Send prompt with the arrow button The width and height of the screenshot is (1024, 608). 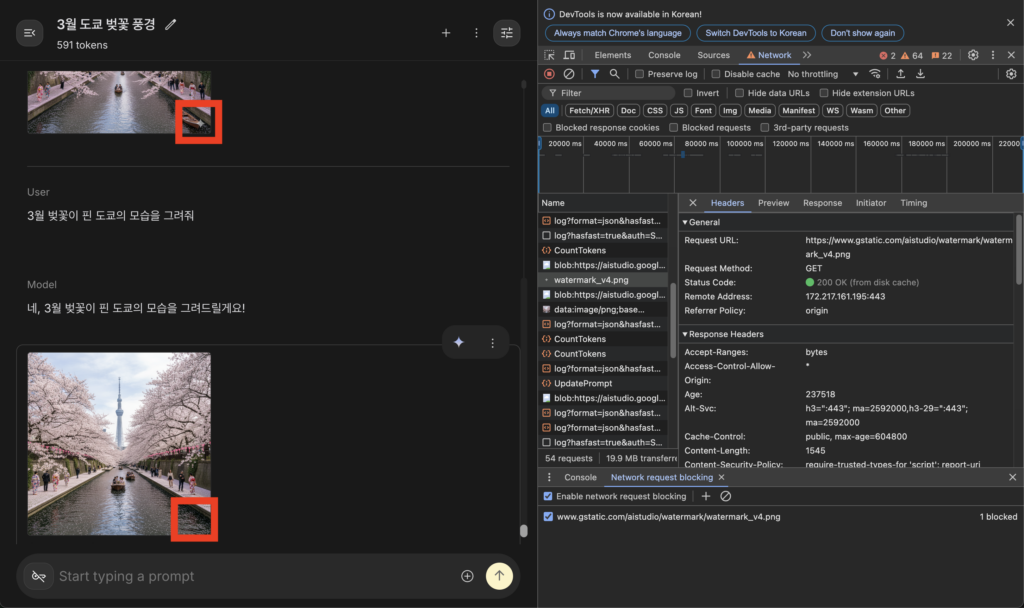pos(499,576)
